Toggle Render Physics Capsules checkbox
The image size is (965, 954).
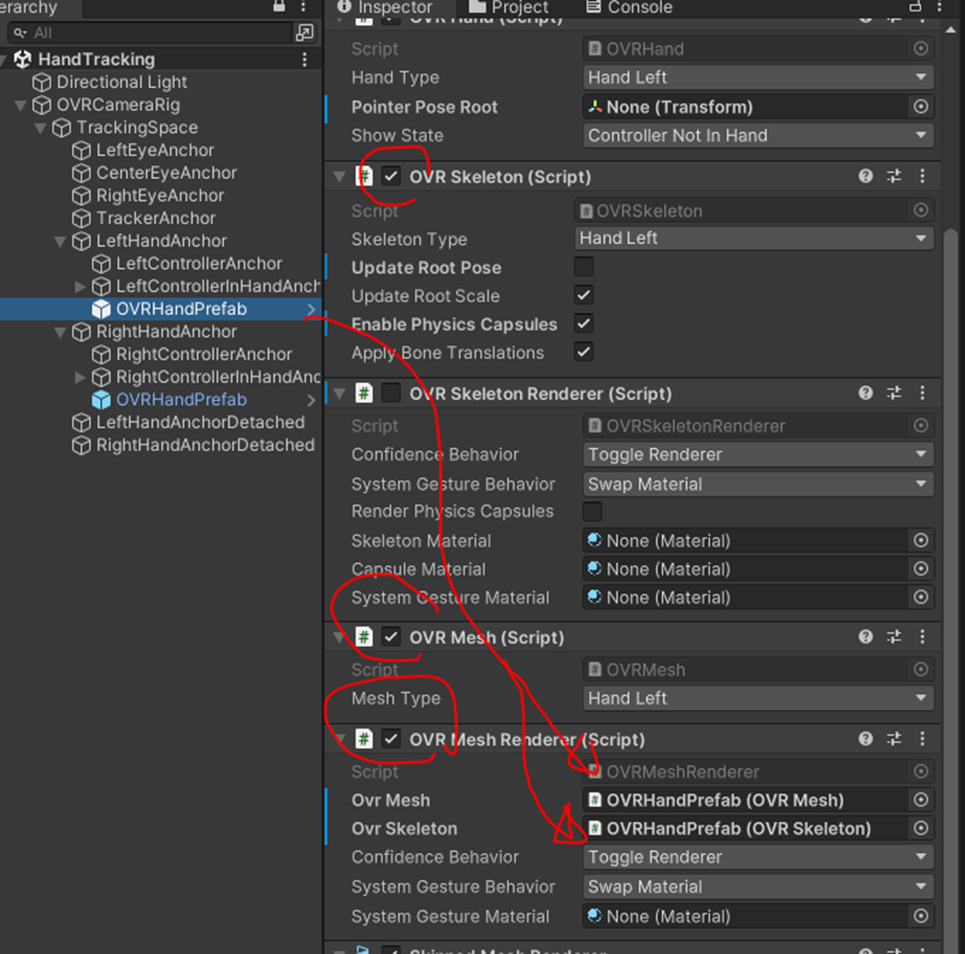click(592, 511)
